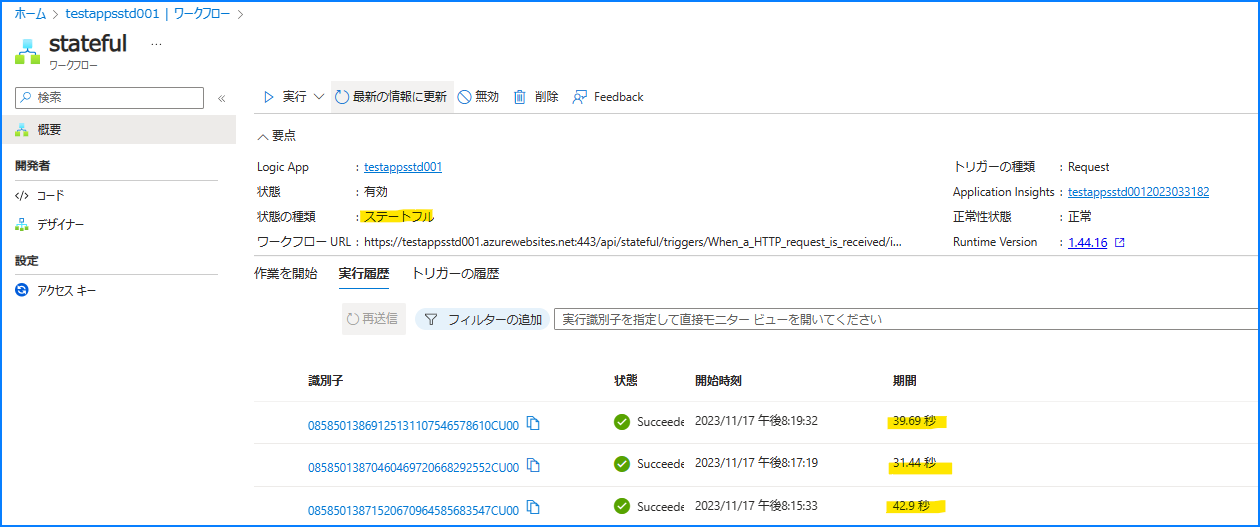Open run 08585013871520670964585683547CU00
Viewport: 1260px width, 527px height.
pyautogui.click(x=413, y=510)
